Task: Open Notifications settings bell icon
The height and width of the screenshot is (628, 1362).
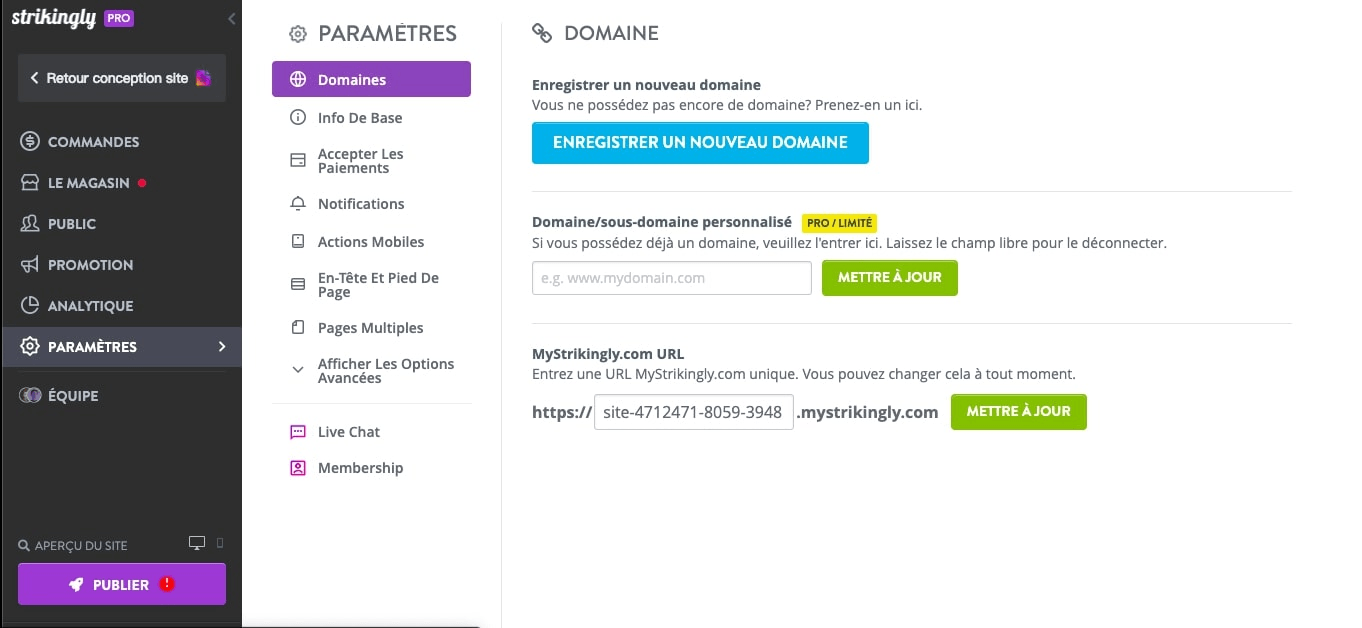Action: 297,203
